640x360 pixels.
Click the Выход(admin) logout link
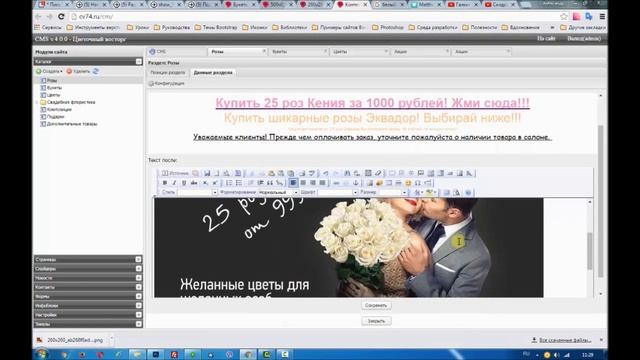(x=584, y=38)
